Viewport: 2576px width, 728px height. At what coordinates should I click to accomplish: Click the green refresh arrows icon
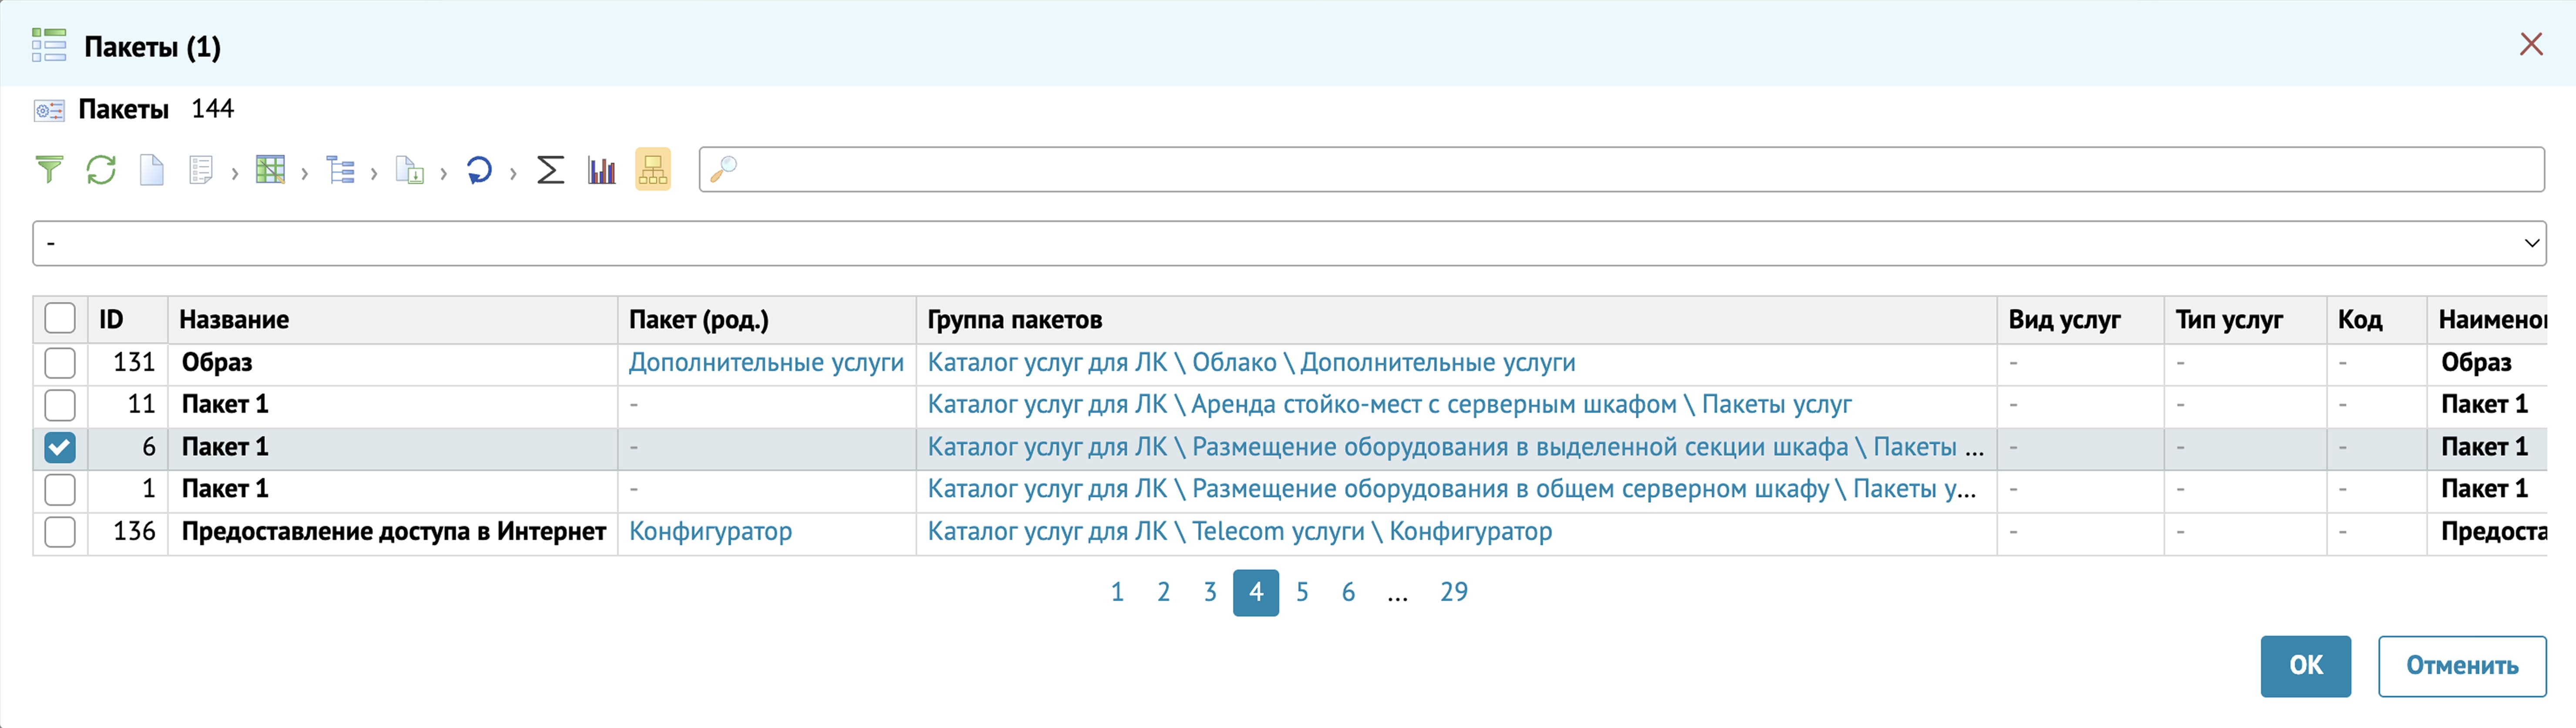pyautogui.click(x=101, y=170)
